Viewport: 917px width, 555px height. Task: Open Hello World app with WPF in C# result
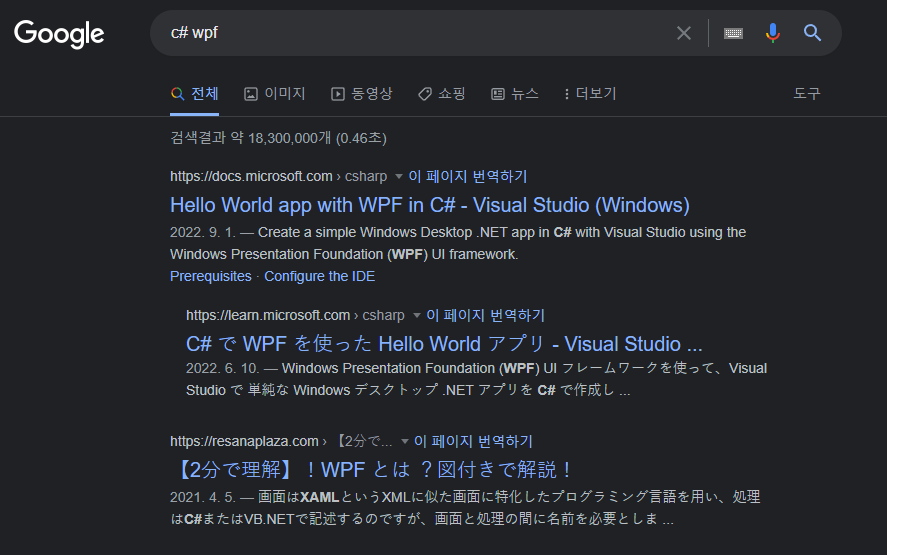[430, 205]
